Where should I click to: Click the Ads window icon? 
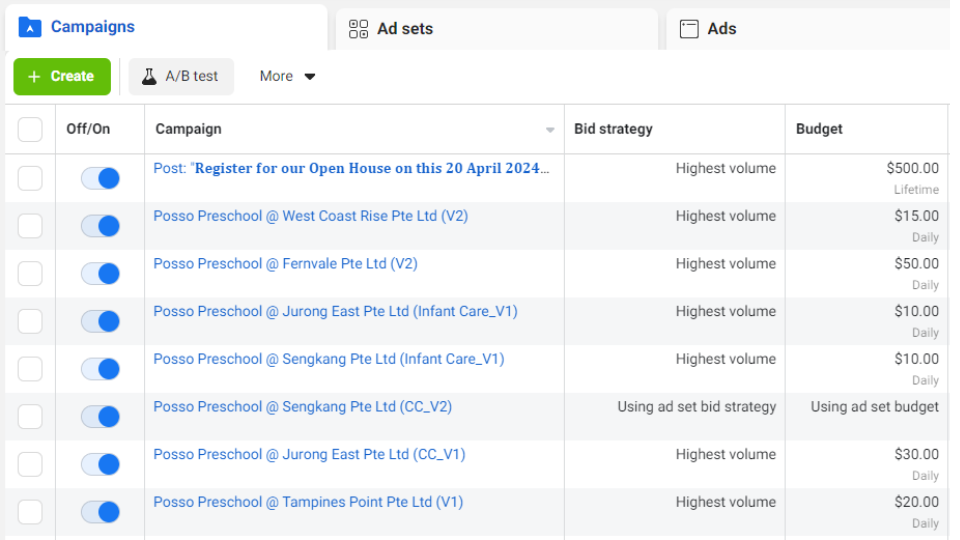[689, 29]
